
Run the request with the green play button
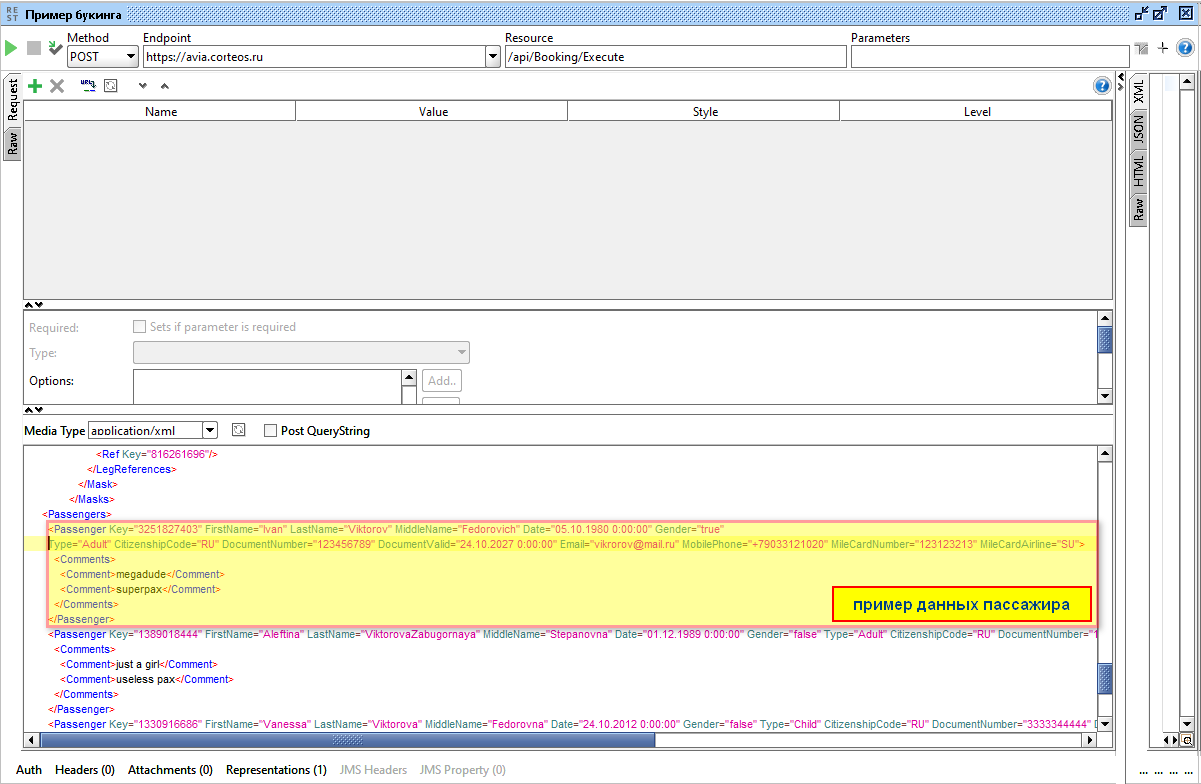click(11, 48)
